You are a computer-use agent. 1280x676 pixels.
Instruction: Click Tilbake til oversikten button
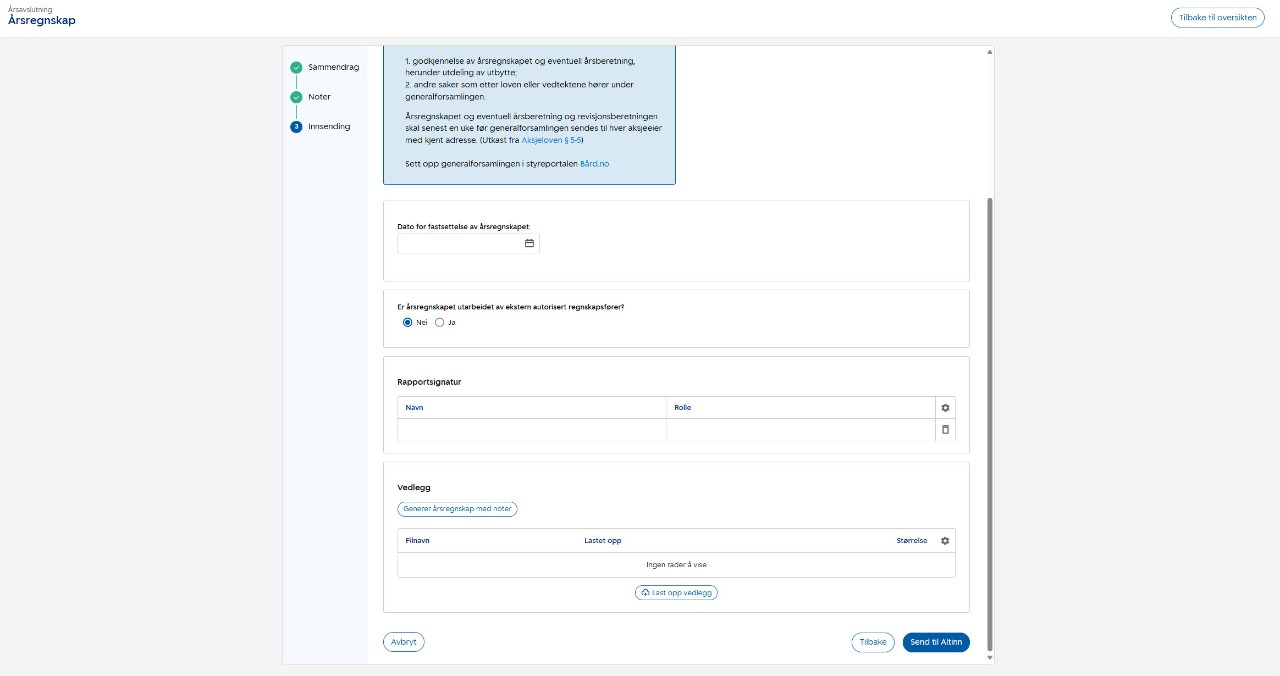[x=1217, y=17]
